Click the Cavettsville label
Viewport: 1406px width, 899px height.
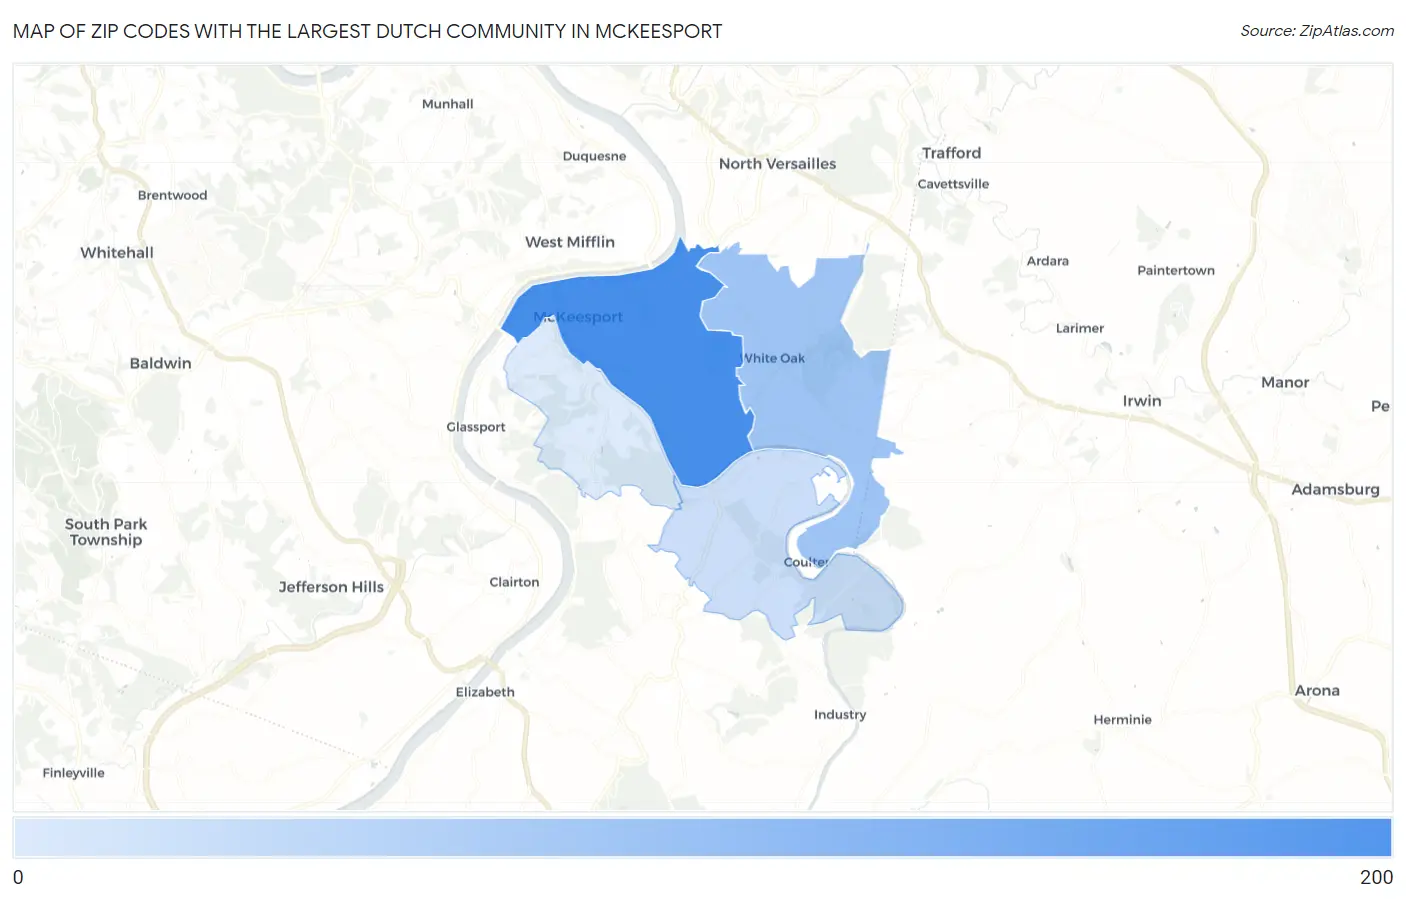click(x=953, y=184)
